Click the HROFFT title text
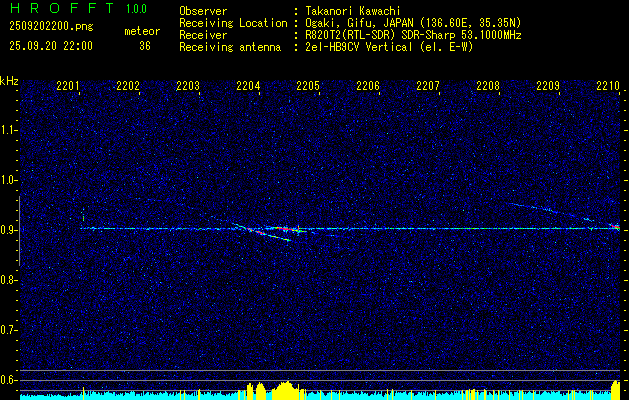 point(62,8)
